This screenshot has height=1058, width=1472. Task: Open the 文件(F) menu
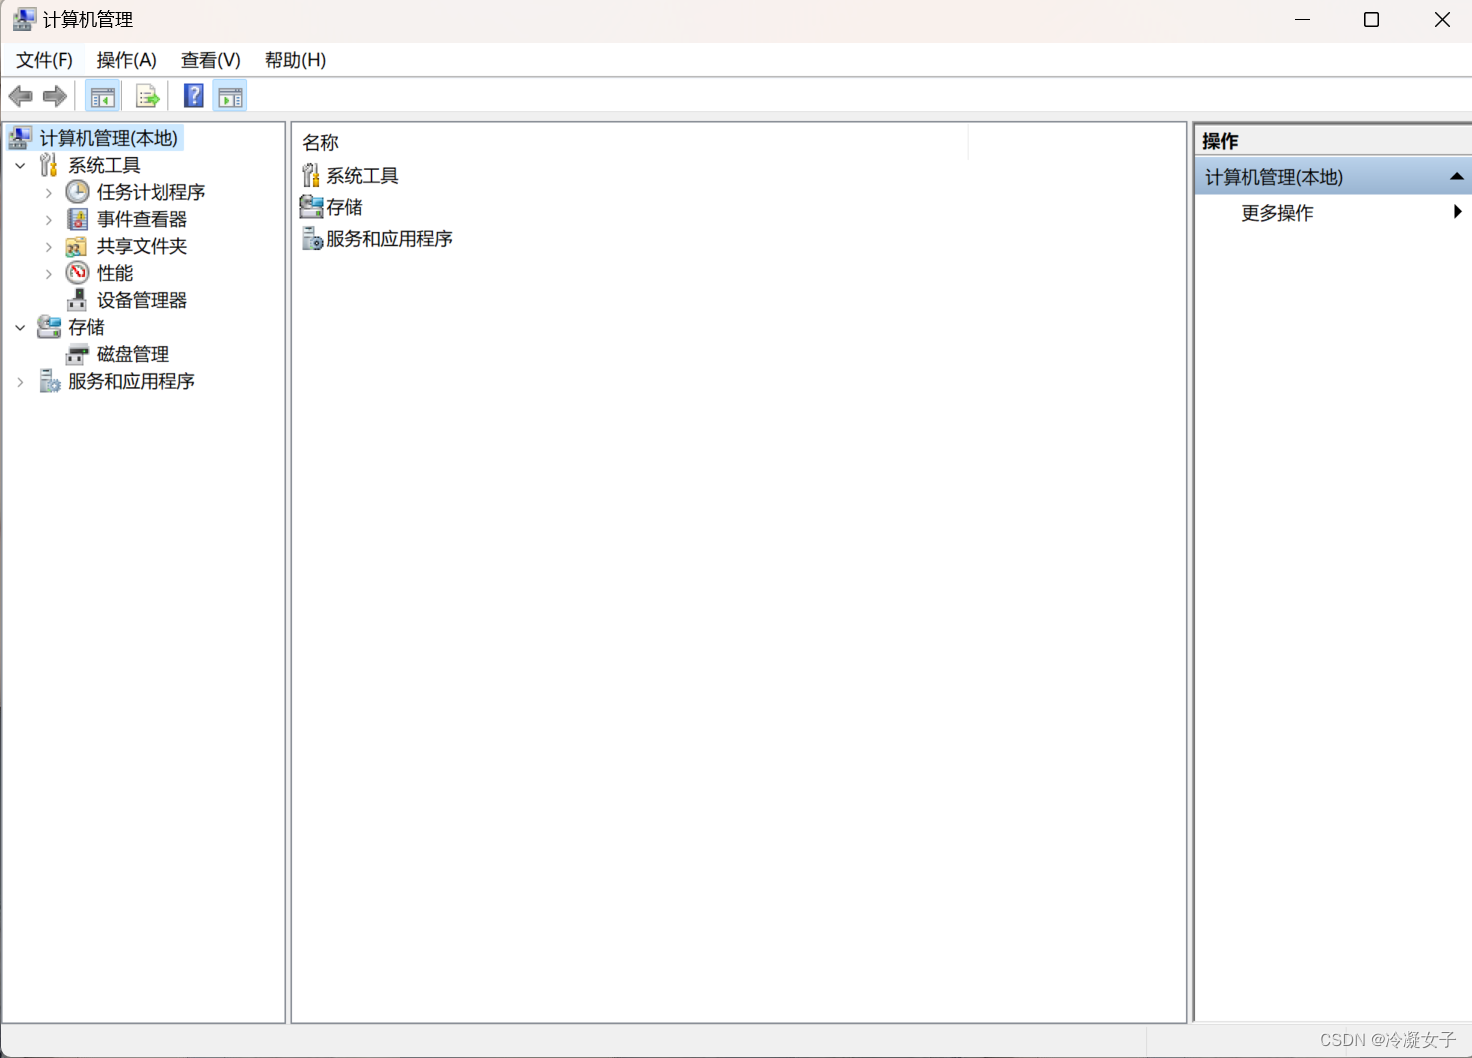(44, 60)
